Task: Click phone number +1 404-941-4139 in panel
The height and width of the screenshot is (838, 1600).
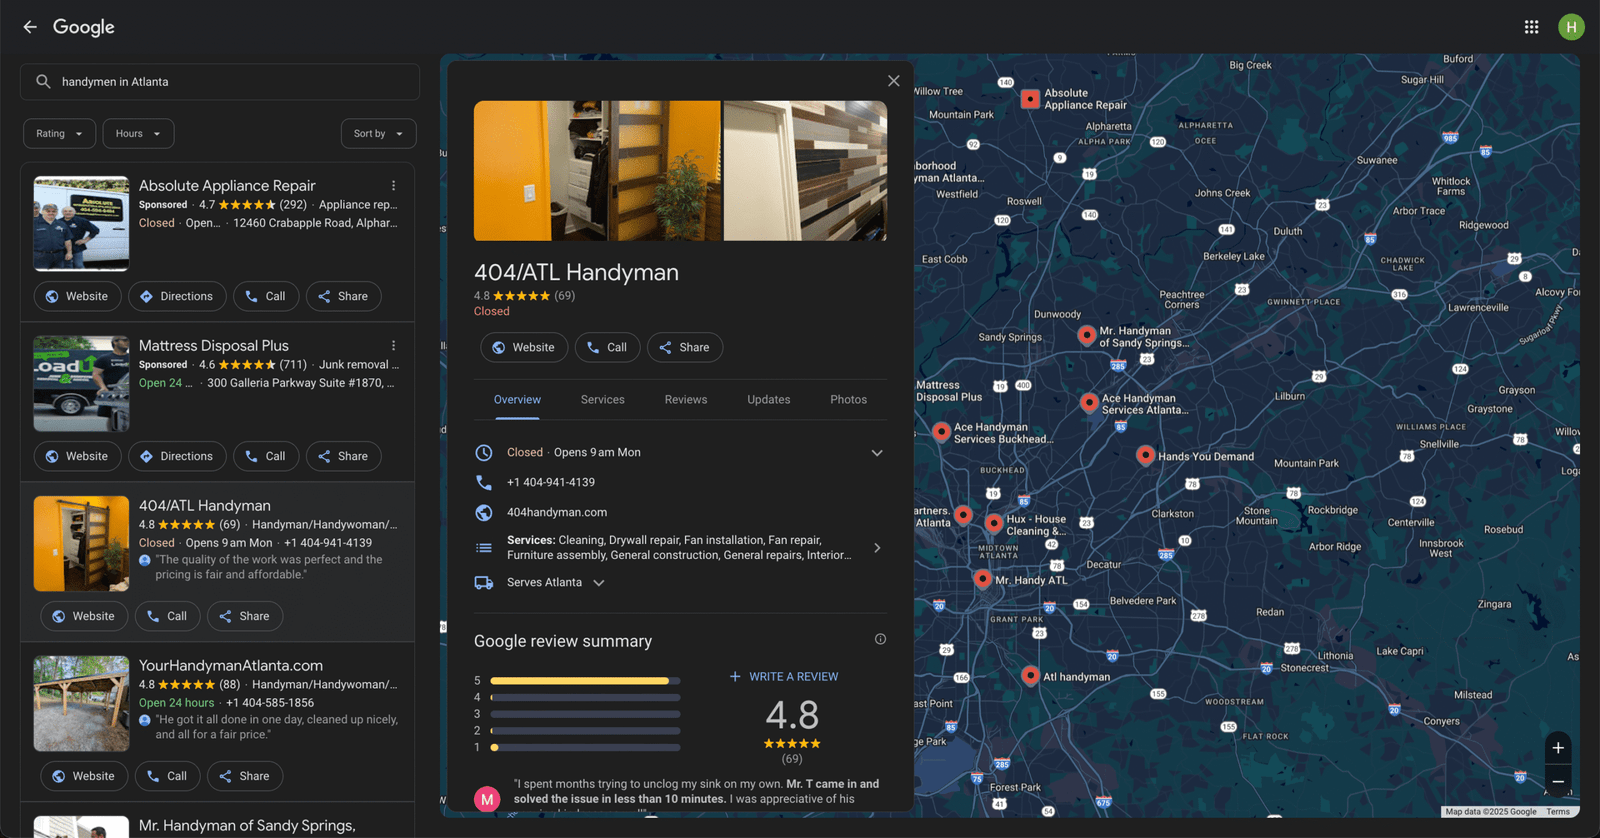Action: [551, 482]
